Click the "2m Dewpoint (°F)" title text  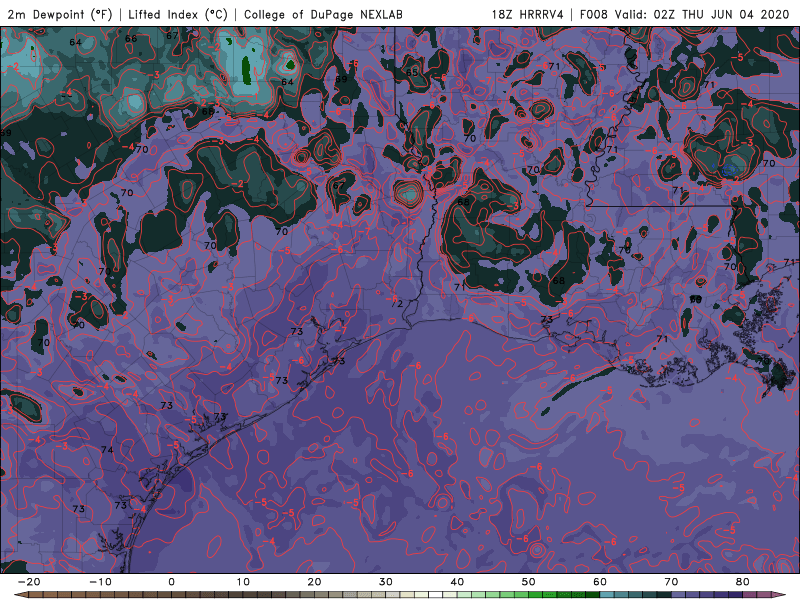tap(60, 15)
